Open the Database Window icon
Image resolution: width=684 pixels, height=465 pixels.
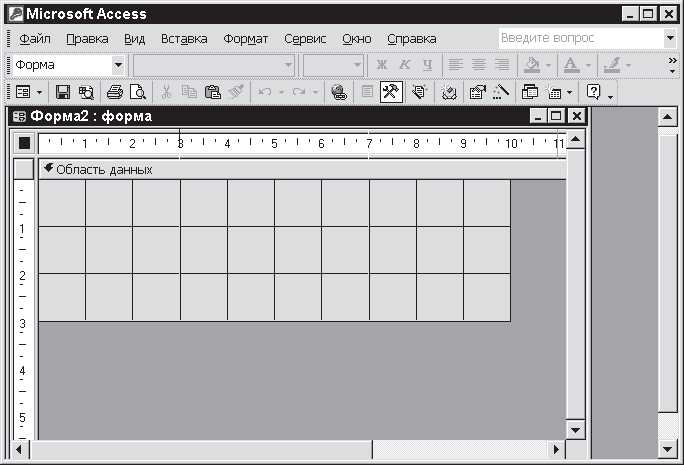click(x=530, y=92)
